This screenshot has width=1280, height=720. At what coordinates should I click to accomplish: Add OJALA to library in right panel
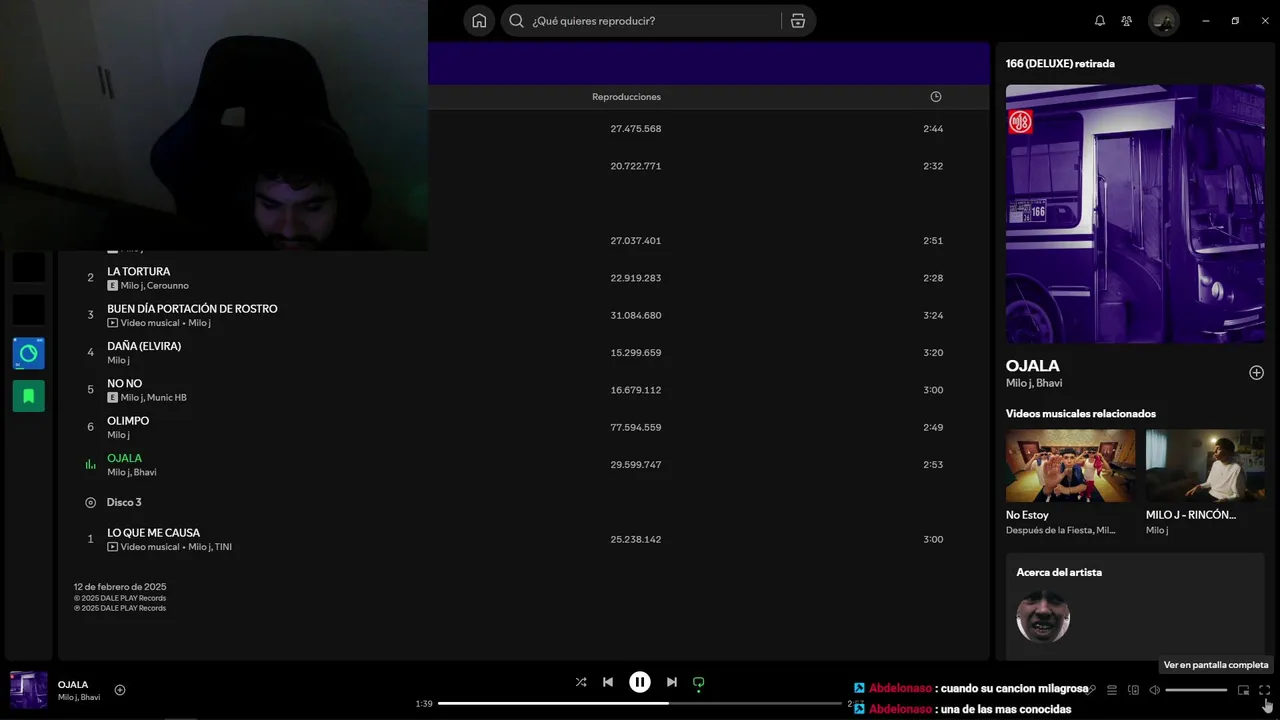pyautogui.click(x=1256, y=373)
